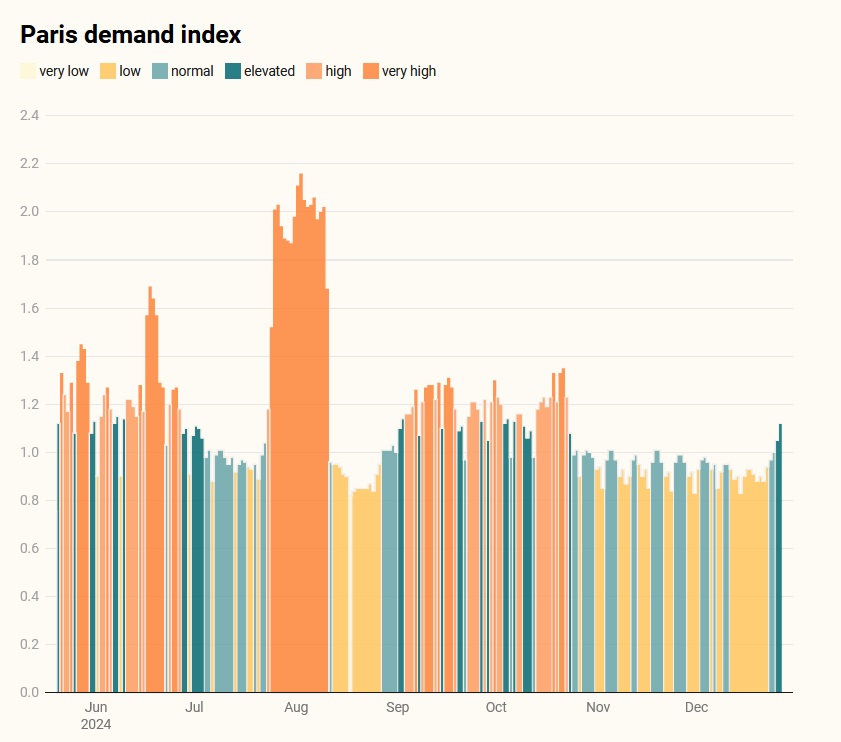Click the 0.0 y-axis label

[x=29, y=692]
